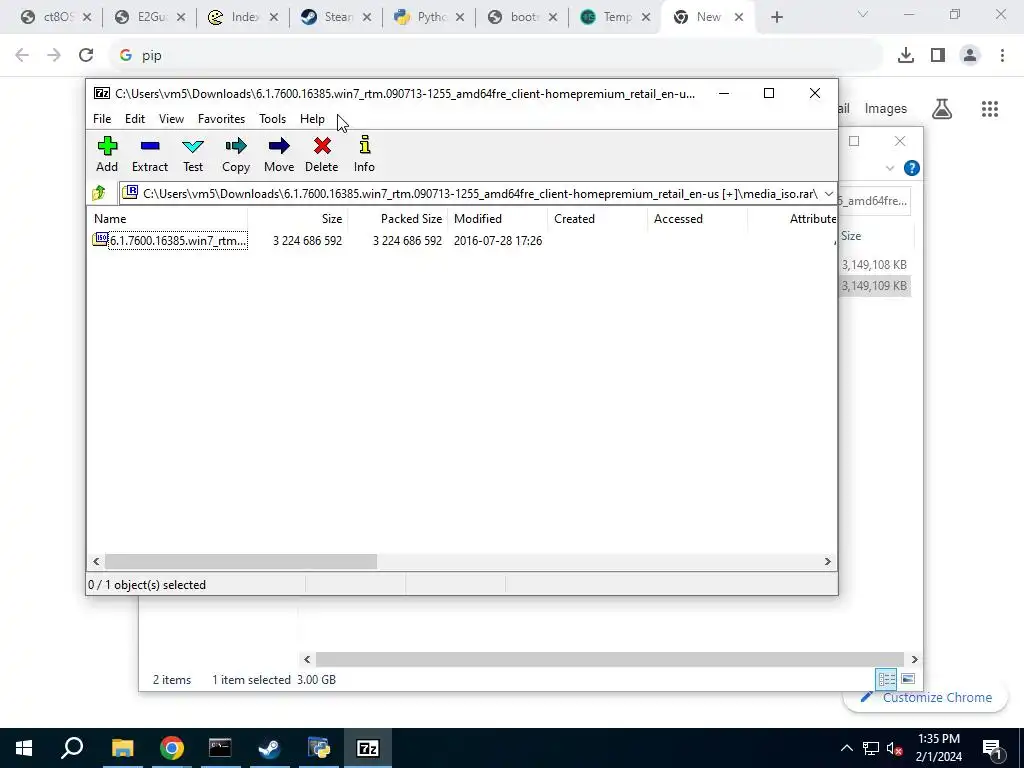
Task: Select the Move toolbar icon
Action: pyautogui.click(x=279, y=154)
